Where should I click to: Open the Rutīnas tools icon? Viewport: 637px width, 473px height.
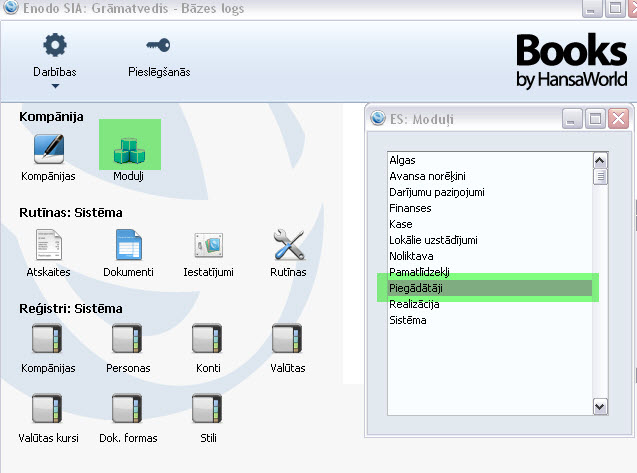[288, 245]
